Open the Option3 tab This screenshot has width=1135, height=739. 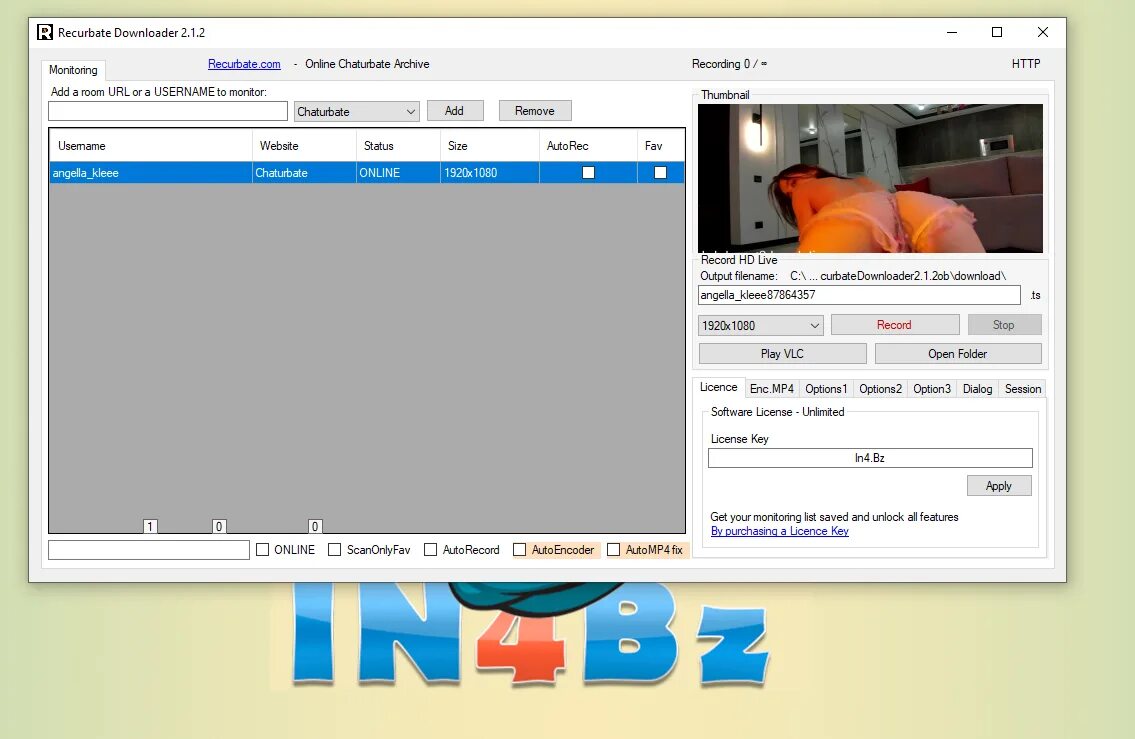[932, 389]
